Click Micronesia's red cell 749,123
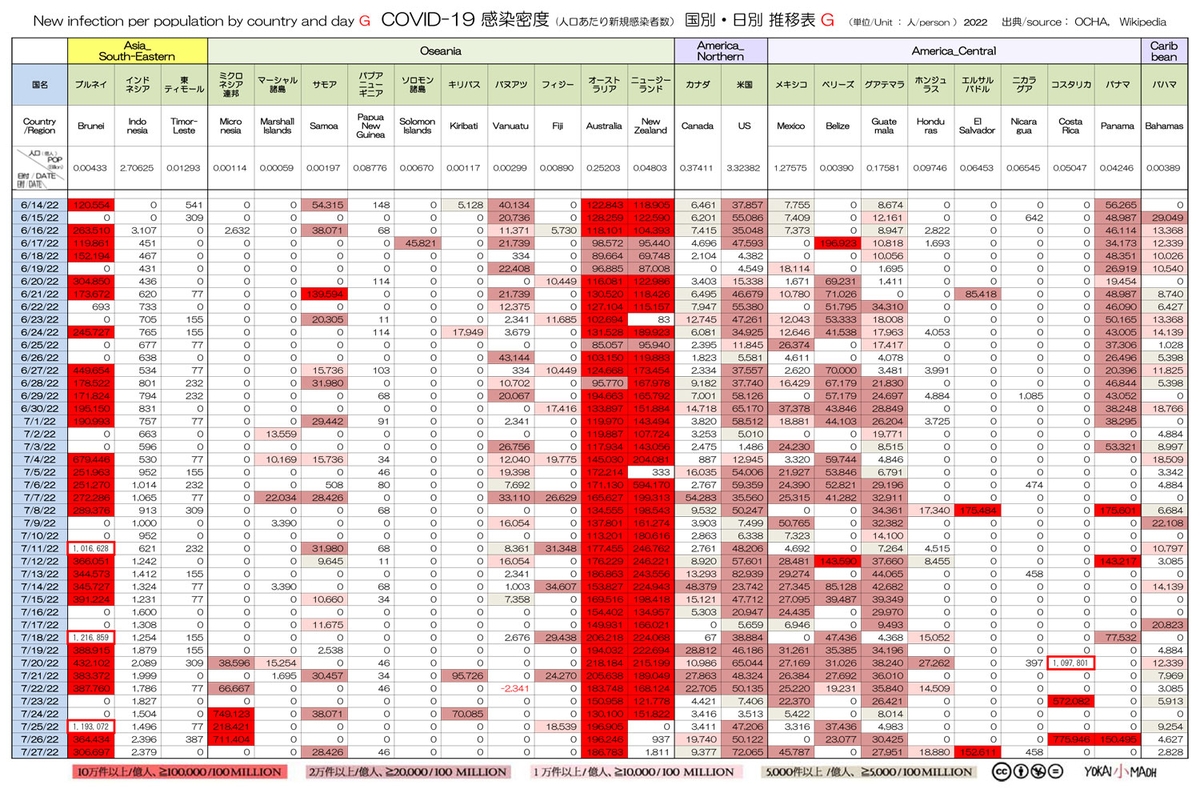This screenshot has height=789, width=1200. point(230,712)
